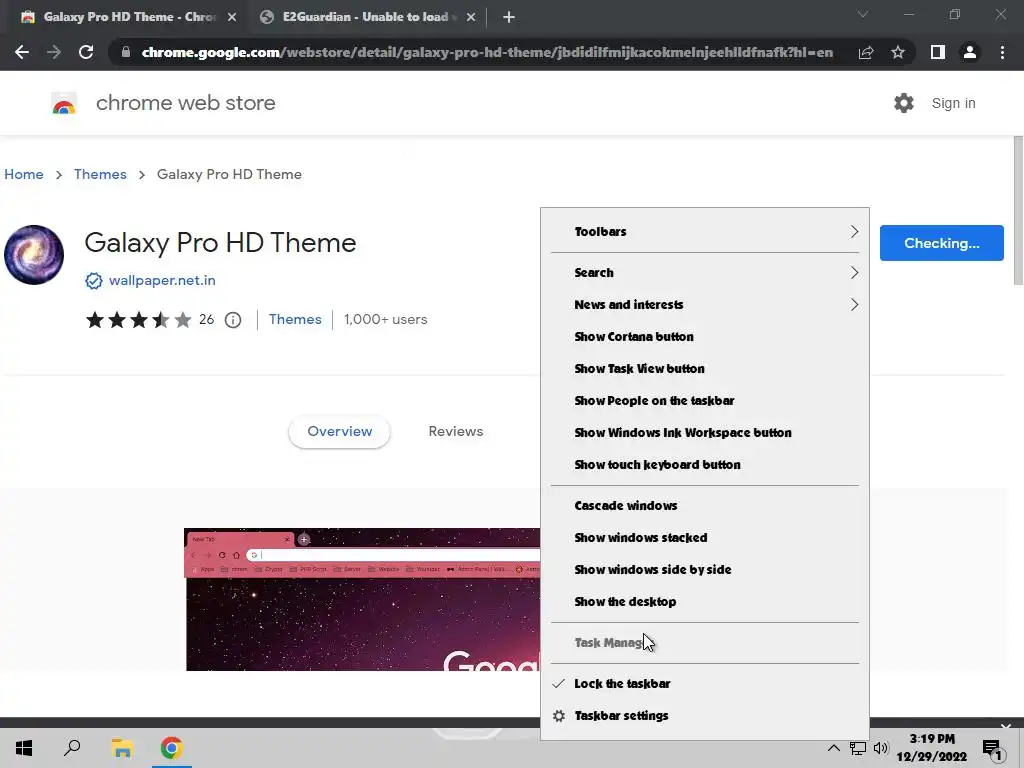1024x768 pixels.
Task: Toggle Show Windows Ink Workspace button
Action: (x=705, y=433)
